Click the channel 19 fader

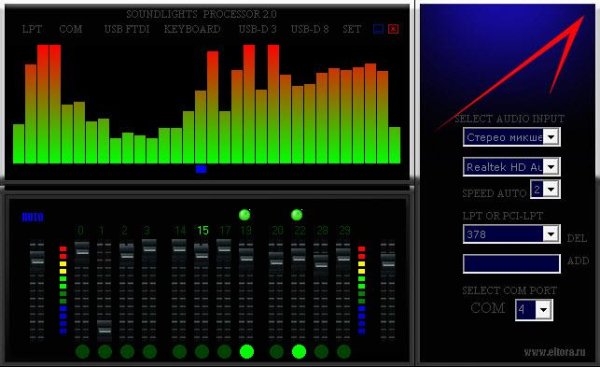point(246,258)
